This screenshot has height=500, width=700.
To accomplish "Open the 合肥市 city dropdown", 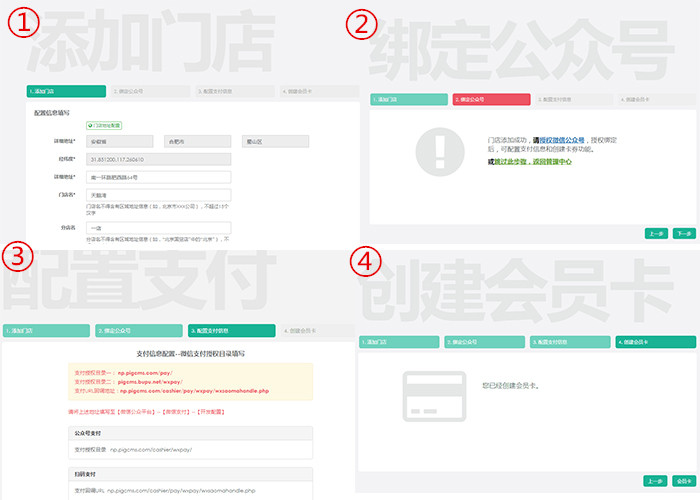I will (x=197, y=142).
